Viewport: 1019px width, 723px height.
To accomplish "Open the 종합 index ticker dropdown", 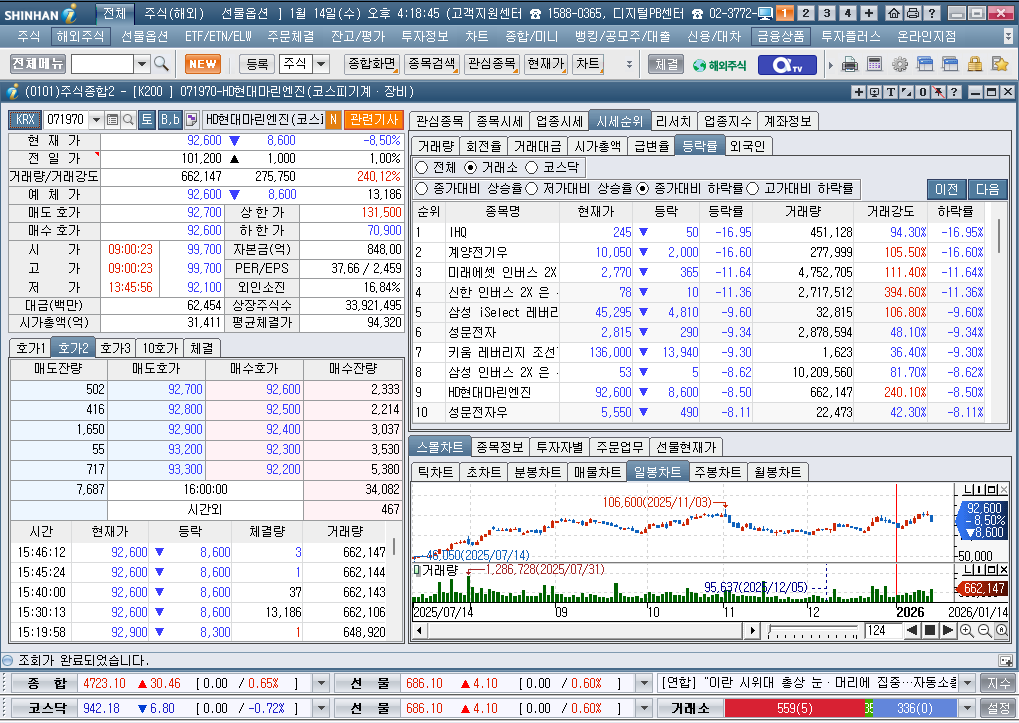I will (321, 683).
